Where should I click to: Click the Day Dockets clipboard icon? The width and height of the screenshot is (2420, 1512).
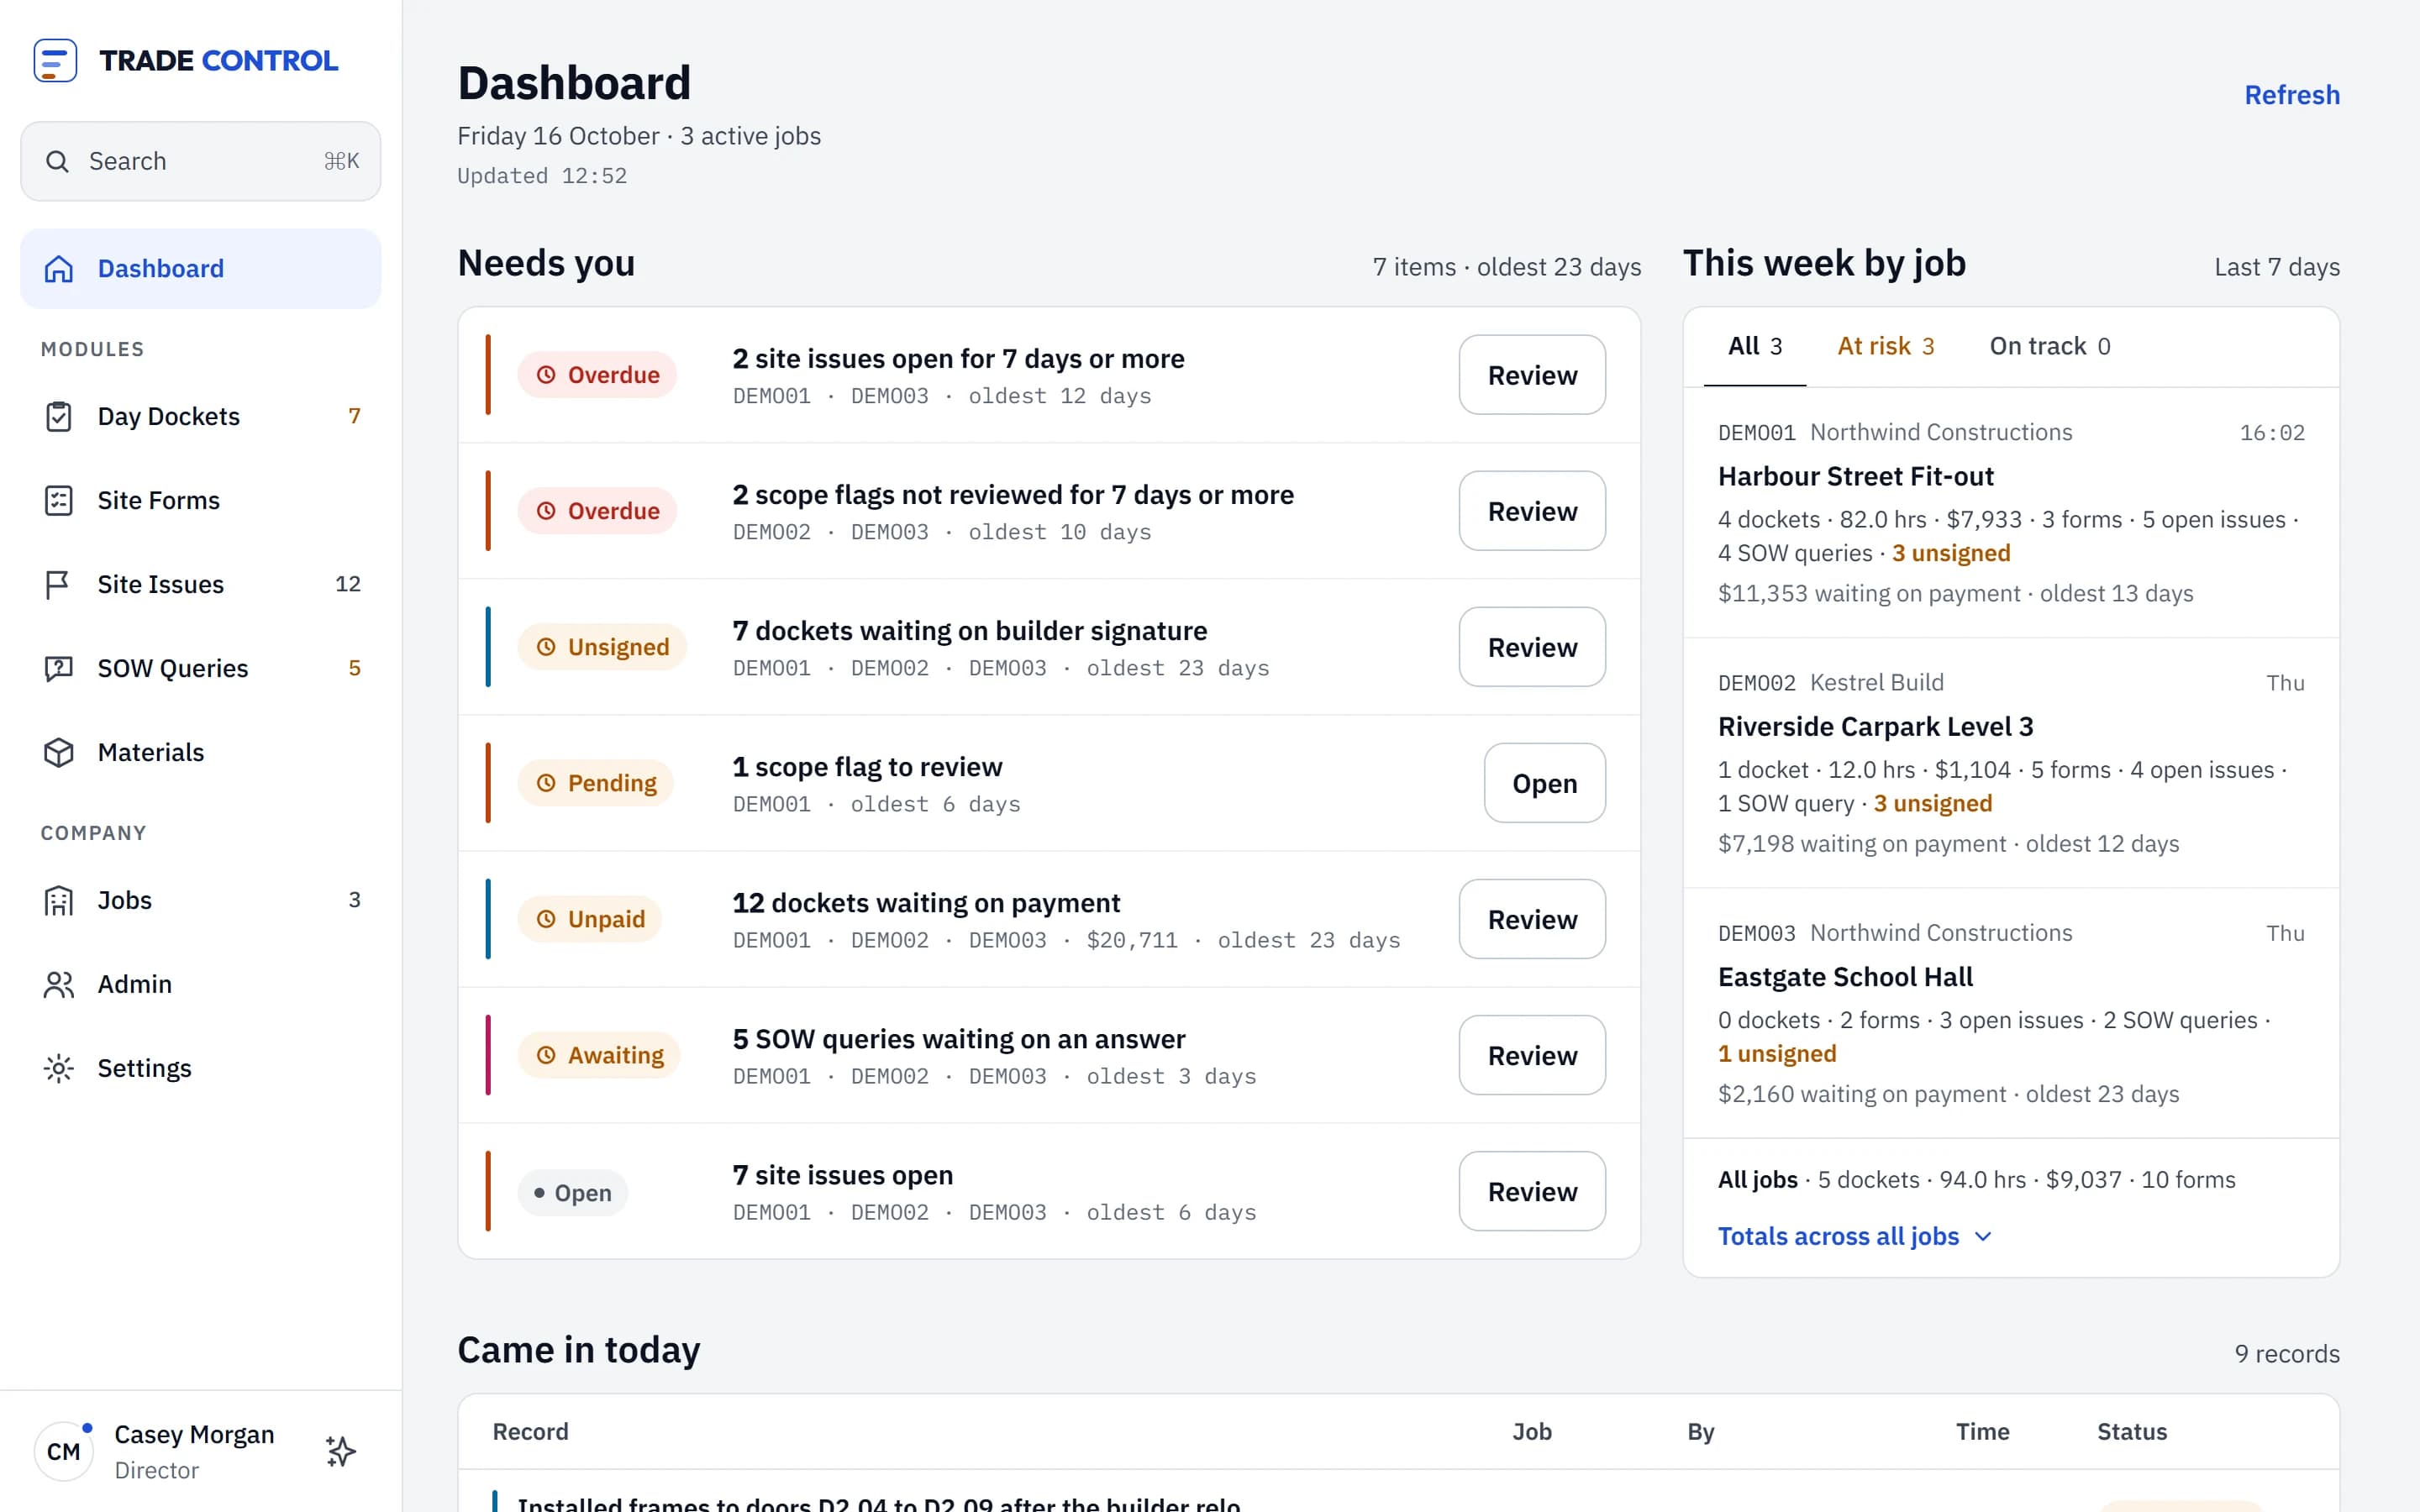click(x=59, y=416)
